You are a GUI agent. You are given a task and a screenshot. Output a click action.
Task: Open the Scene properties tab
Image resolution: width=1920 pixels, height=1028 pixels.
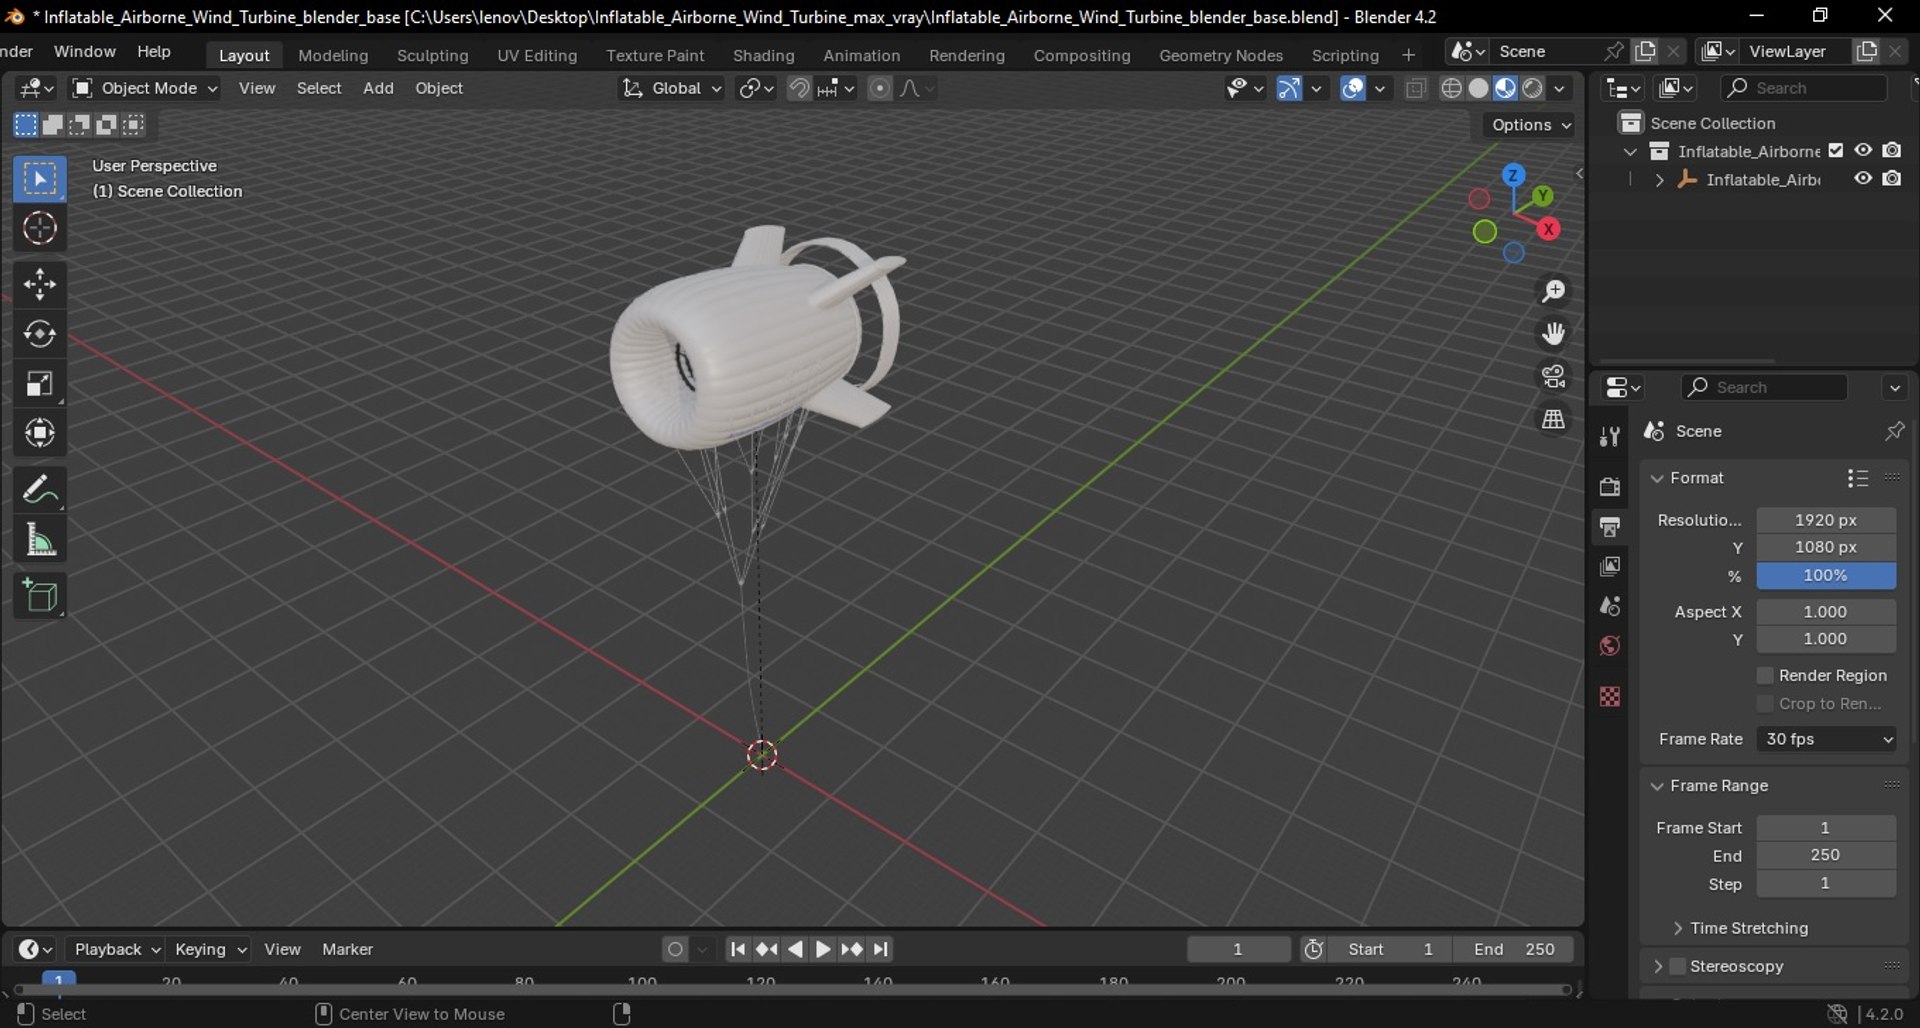tap(1610, 606)
